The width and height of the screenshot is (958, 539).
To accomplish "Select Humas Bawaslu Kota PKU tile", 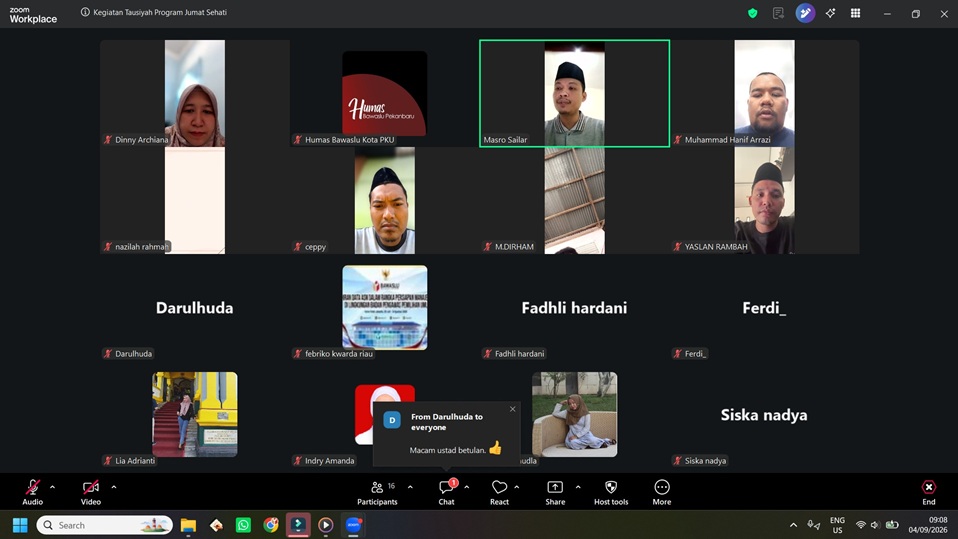I will (385, 94).
